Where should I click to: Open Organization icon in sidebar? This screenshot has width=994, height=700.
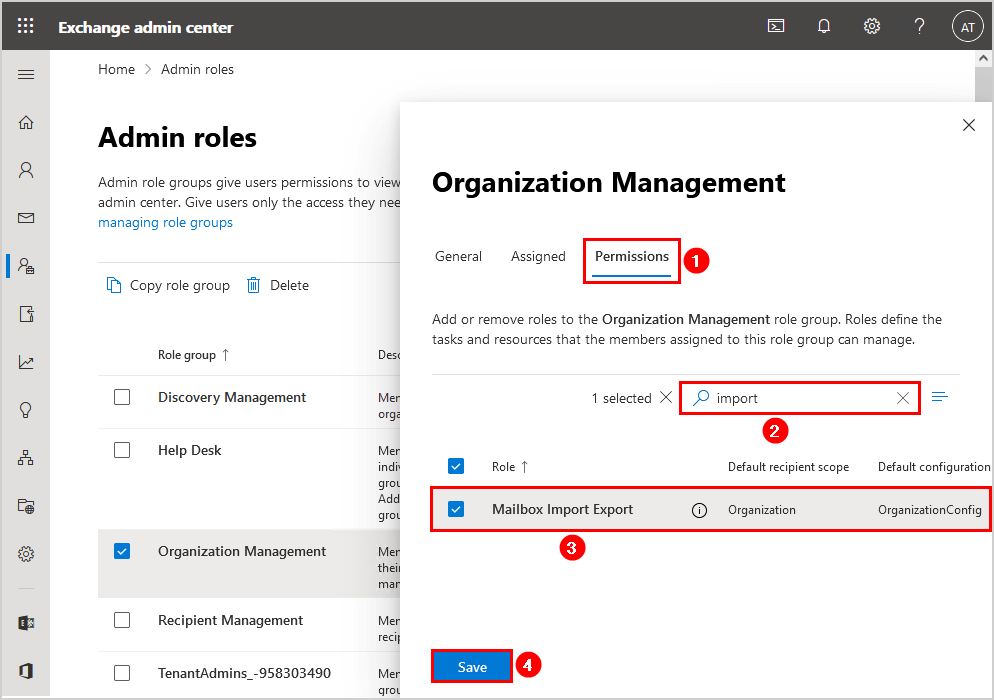pyautogui.click(x=26, y=458)
